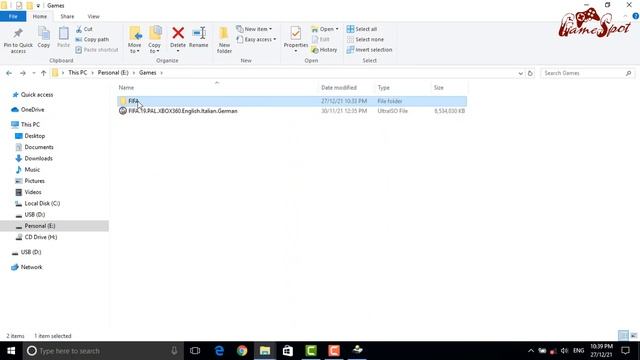Launch Google Chrome from the taskbar
Image resolution: width=640 pixels, height=360 pixels.
[x=242, y=351]
